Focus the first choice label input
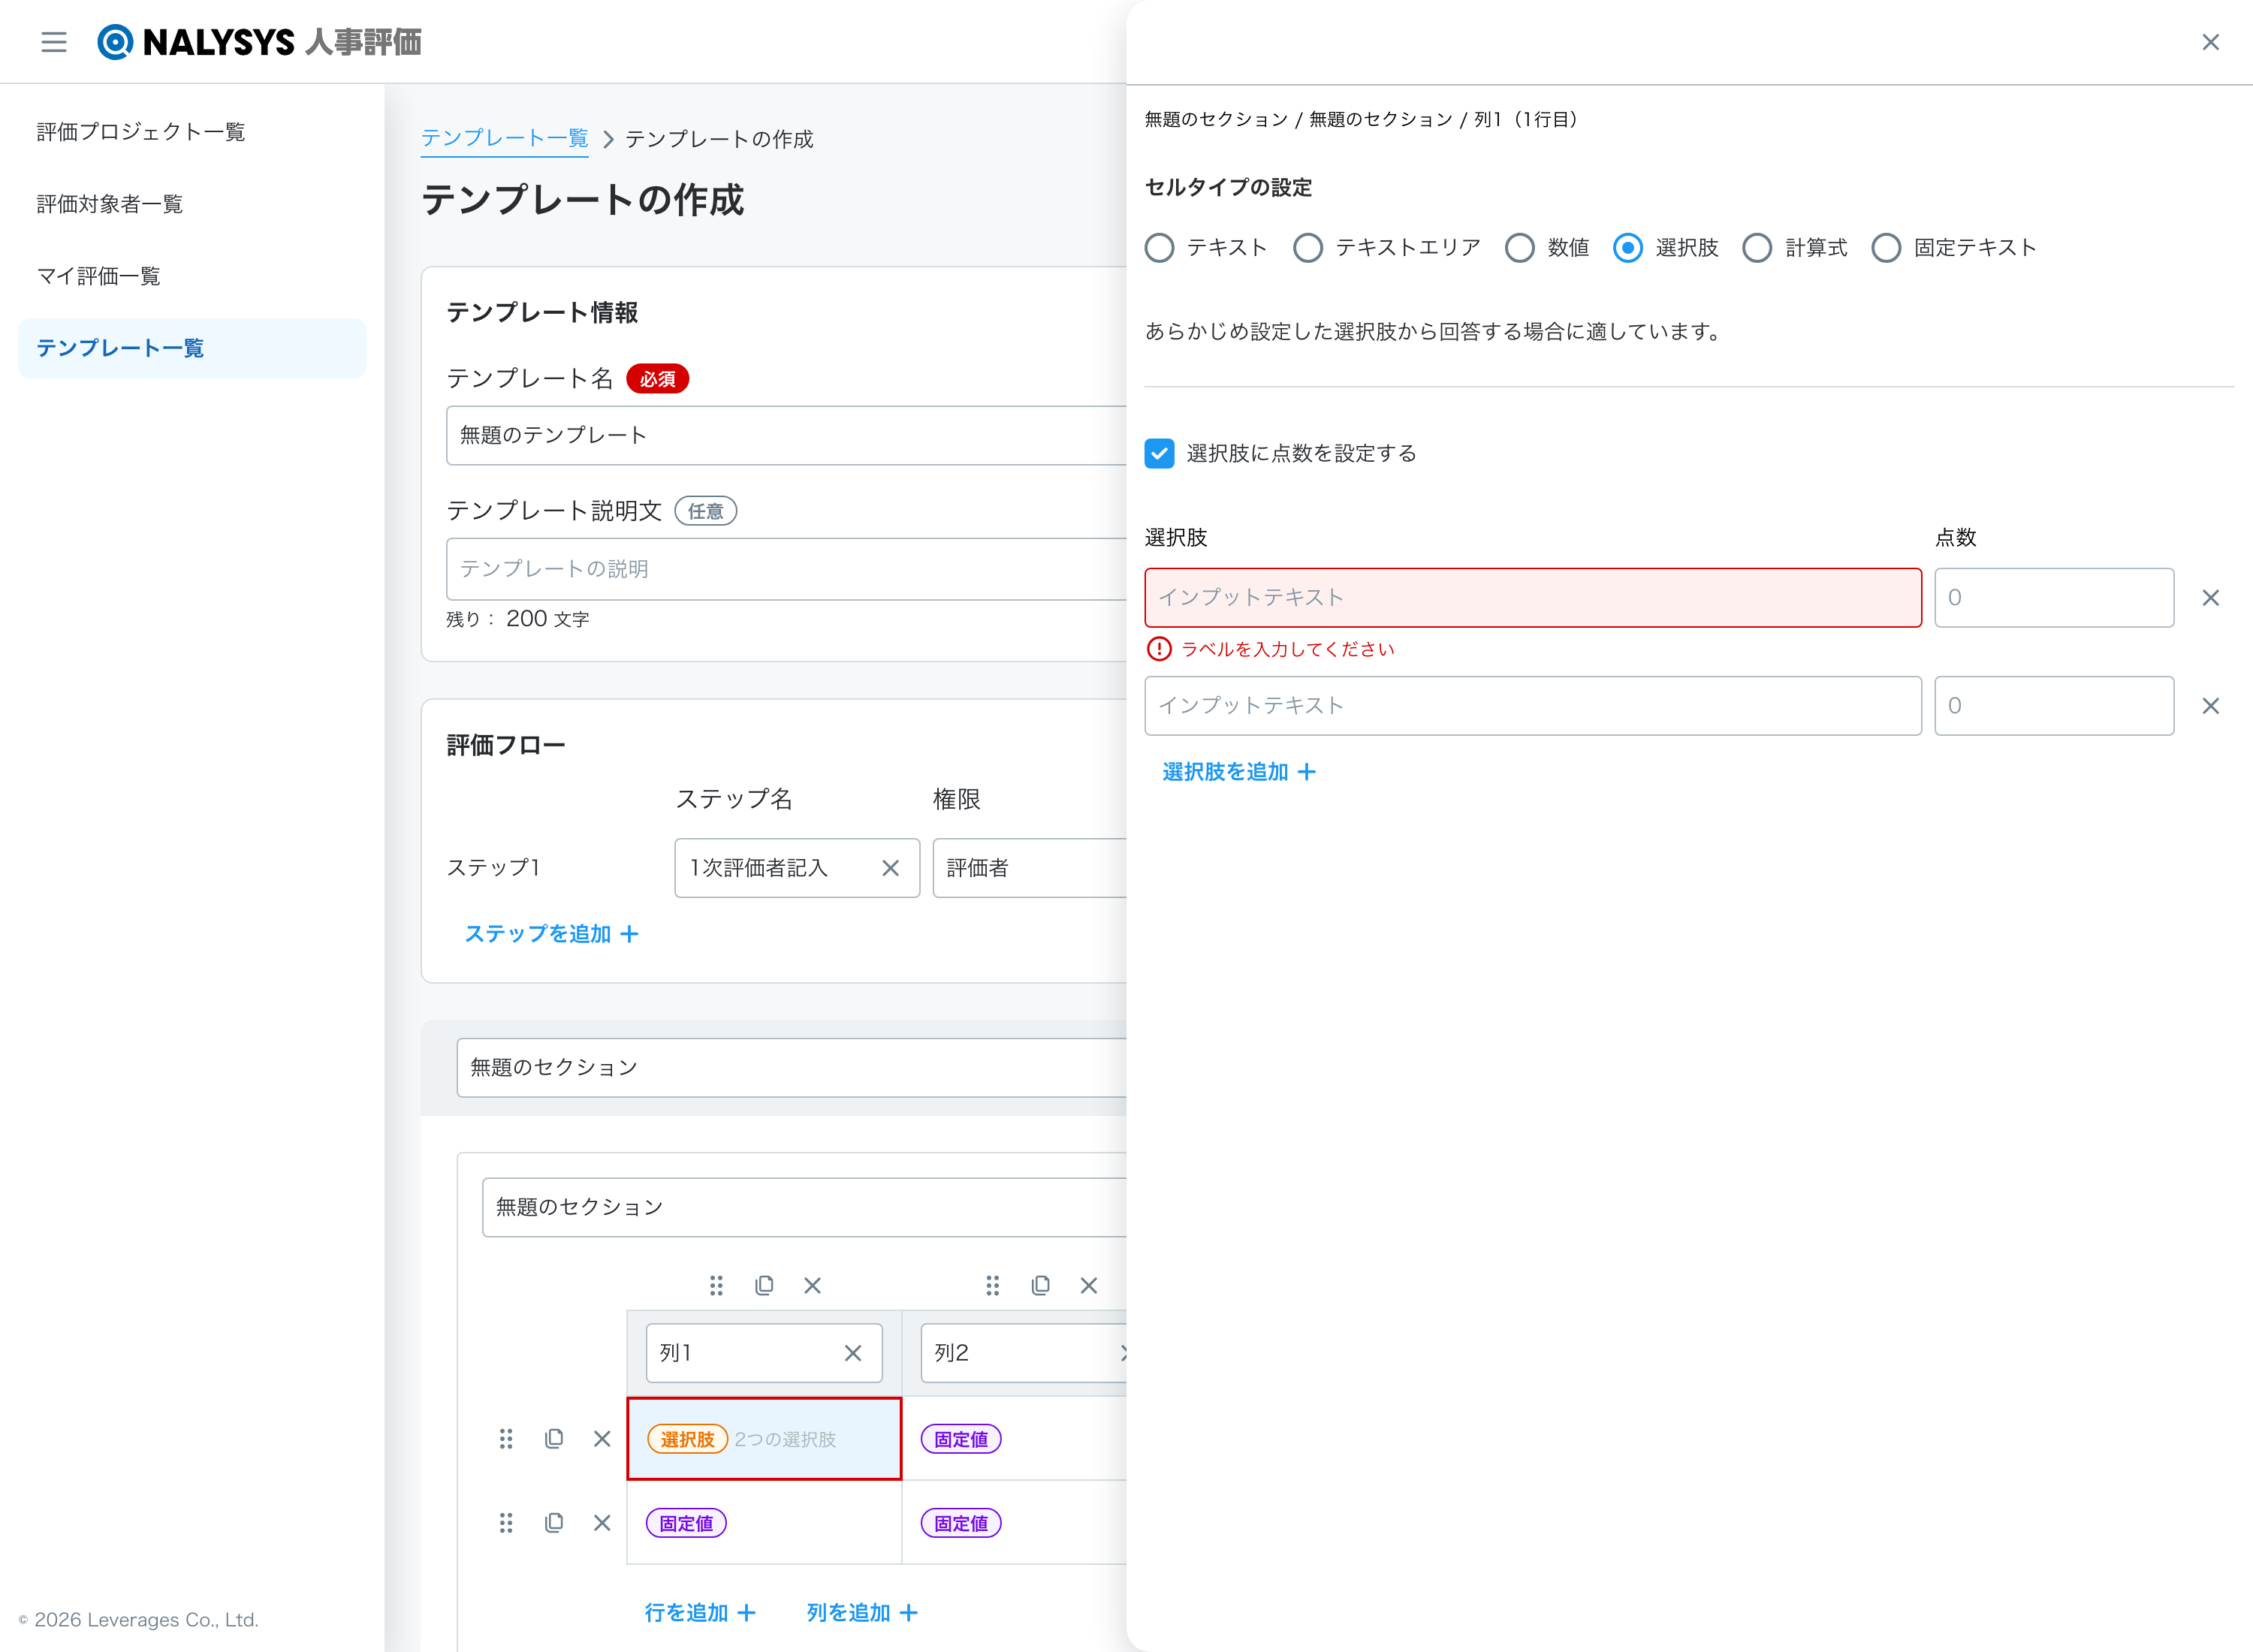The height and width of the screenshot is (1652, 2253). click(1533, 598)
